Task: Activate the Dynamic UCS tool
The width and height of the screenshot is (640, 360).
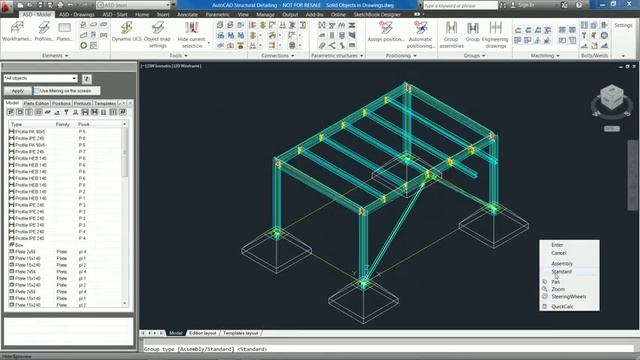Action: (x=127, y=31)
